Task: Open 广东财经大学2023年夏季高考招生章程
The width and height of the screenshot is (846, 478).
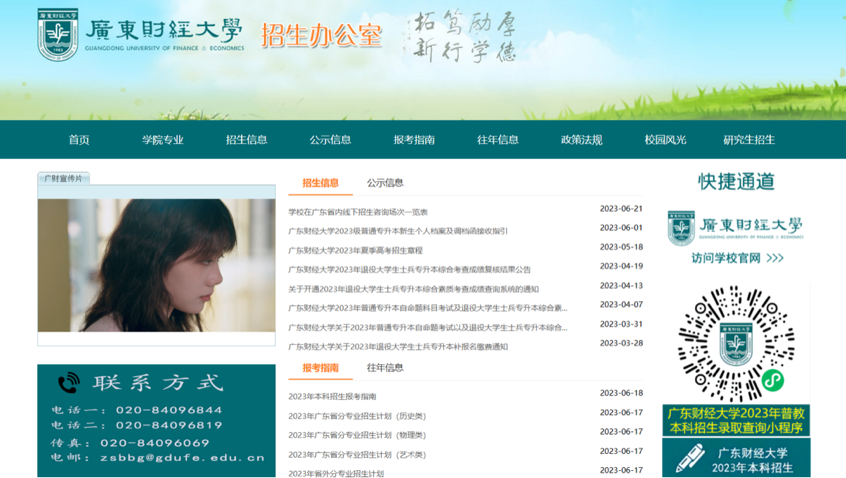Action: (x=355, y=250)
